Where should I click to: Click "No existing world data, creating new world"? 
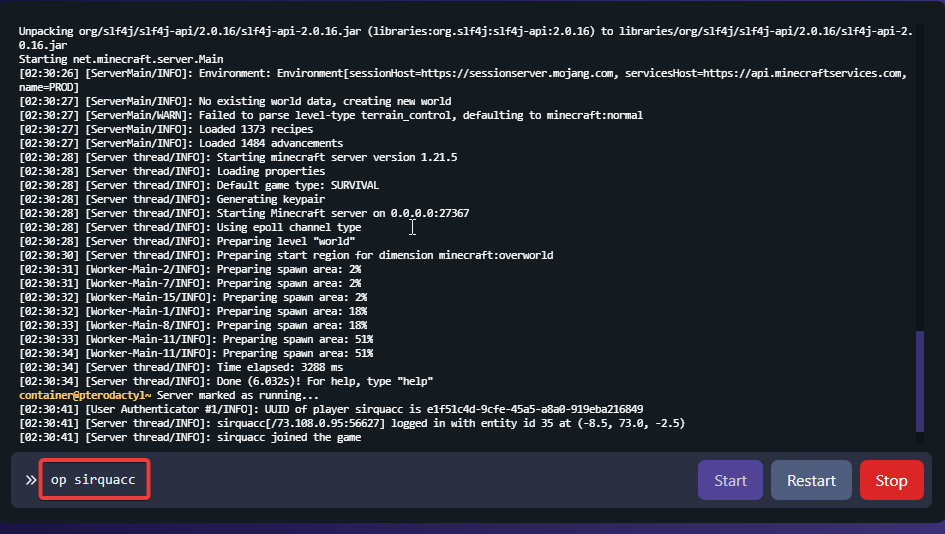tap(235, 101)
